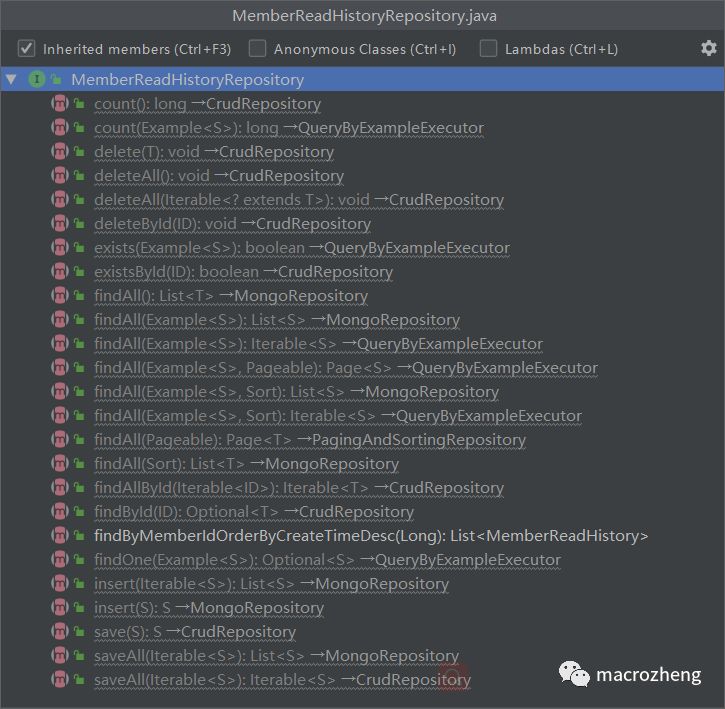Select findById(ID): Optional<T> →CrudRepository
Screen dimensions: 725x709
pos(254,512)
